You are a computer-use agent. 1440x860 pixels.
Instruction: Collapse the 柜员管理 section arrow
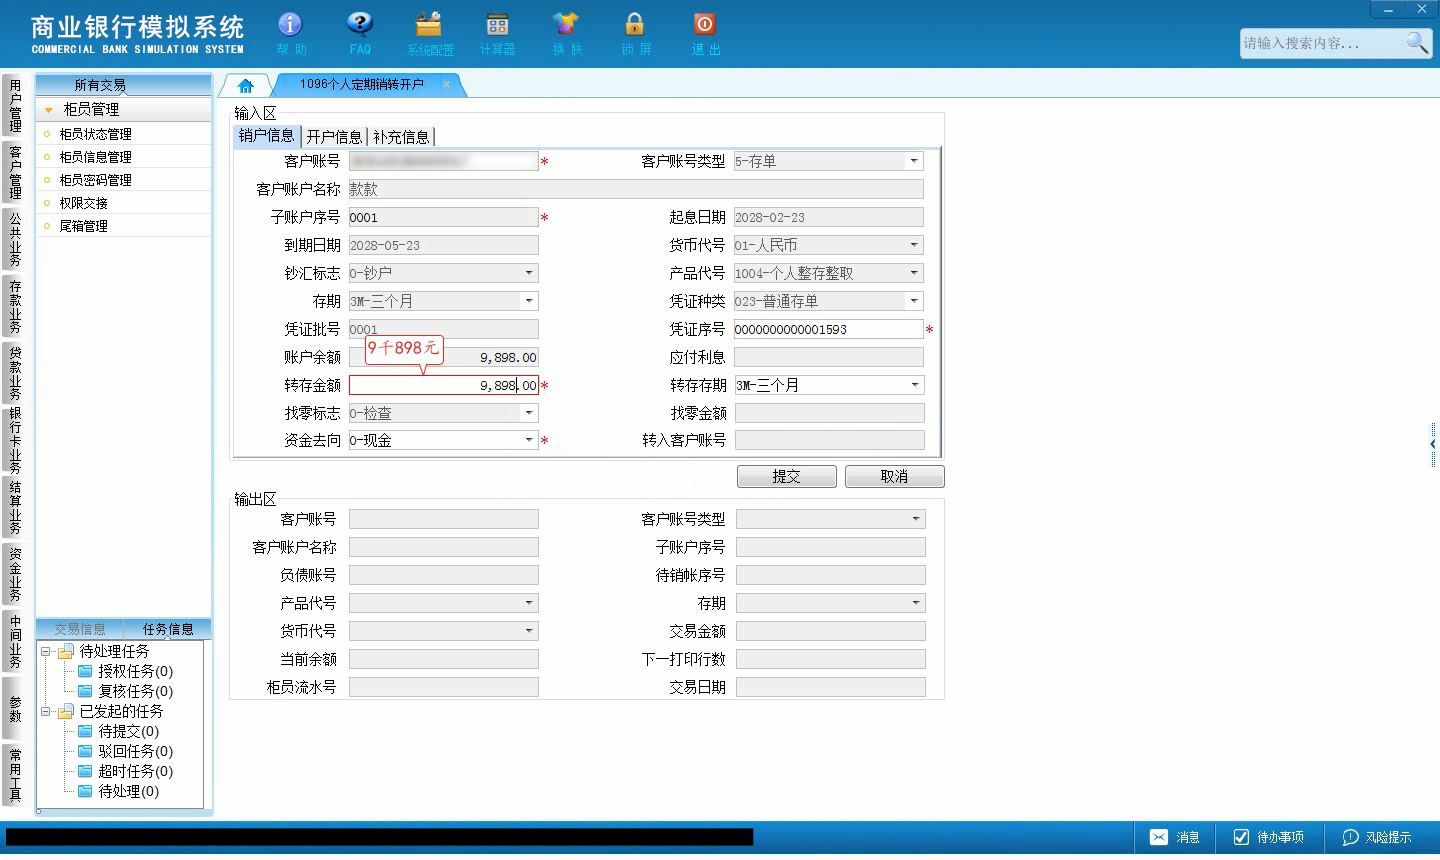[48, 110]
